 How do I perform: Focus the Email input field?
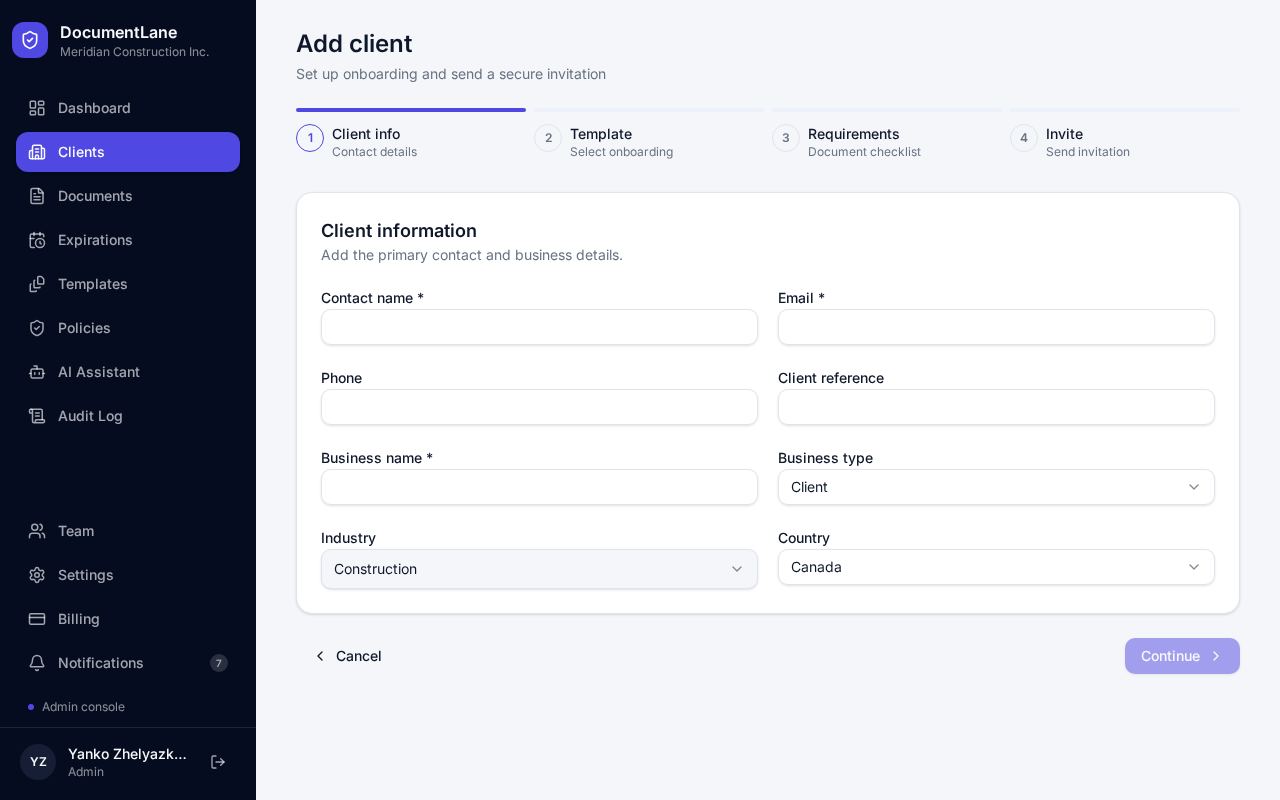pyautogui.click(x=996, y=327)
